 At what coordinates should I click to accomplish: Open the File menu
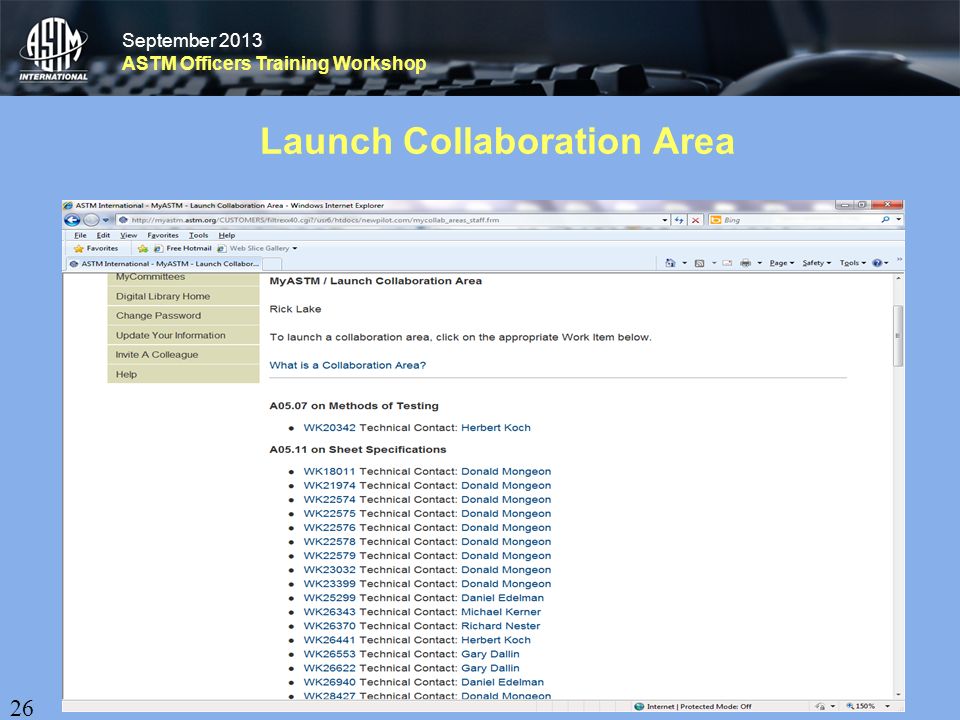coord(80,235)
